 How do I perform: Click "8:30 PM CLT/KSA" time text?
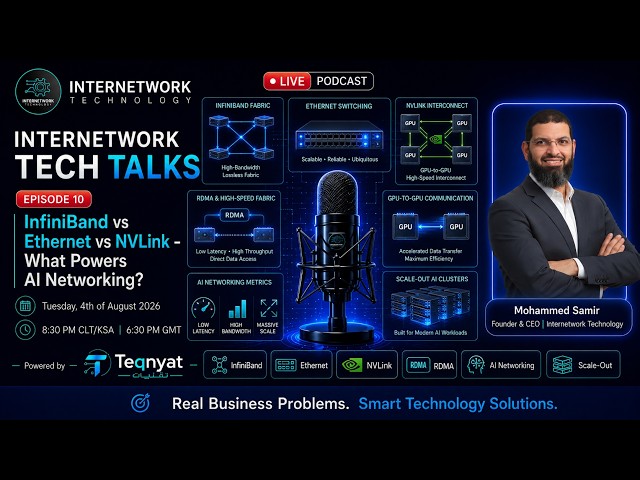click(x=78, y=330)
